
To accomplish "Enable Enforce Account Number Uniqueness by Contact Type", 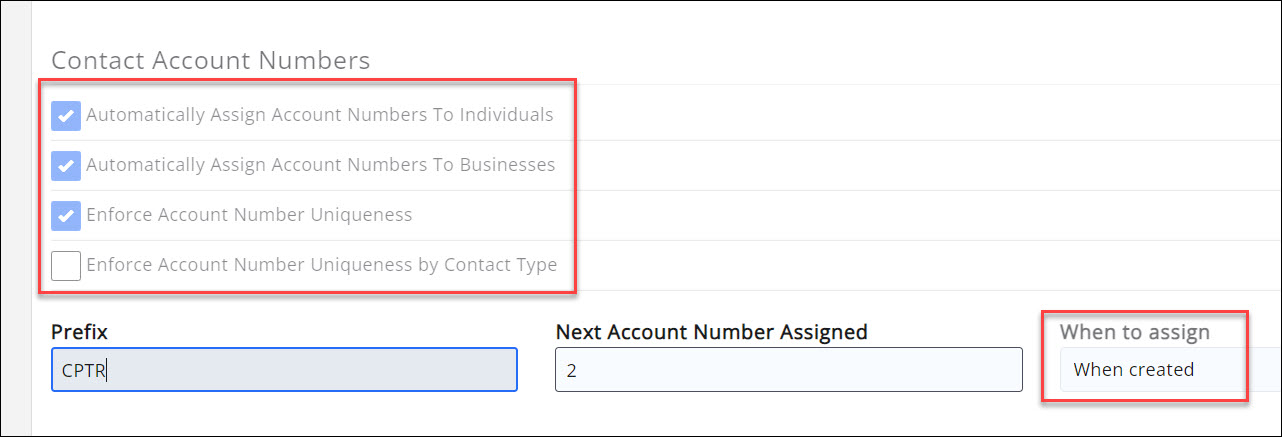I will pyautogui.click(x=66, y=265).
